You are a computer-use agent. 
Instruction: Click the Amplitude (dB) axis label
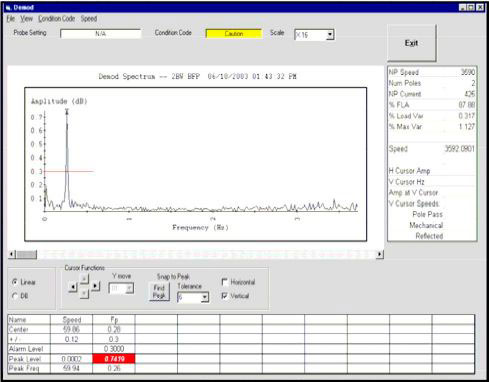pyautogui.click(x=59, y=101)
